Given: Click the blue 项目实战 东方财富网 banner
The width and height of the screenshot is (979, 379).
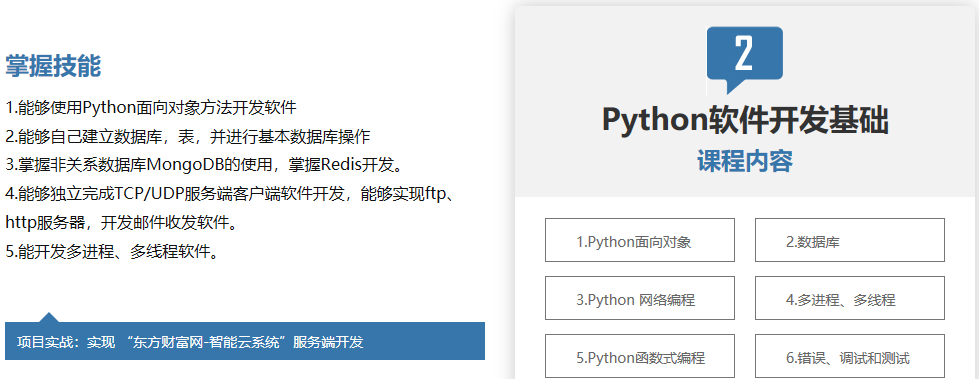Looking at the screenshot, I should [x=245, y=341].
